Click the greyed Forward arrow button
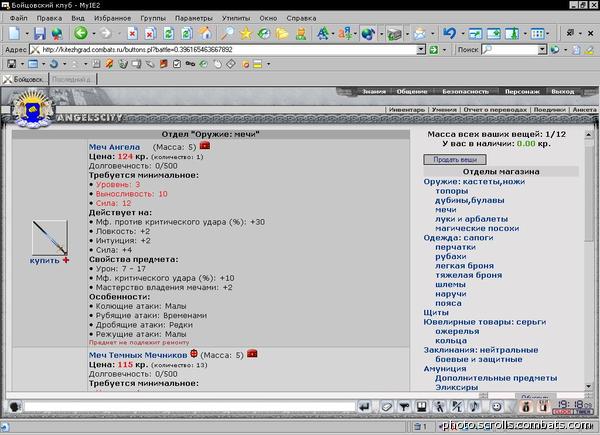Image resolution: width=600 pixels, height=435 pixels. (x=106, y=34)
